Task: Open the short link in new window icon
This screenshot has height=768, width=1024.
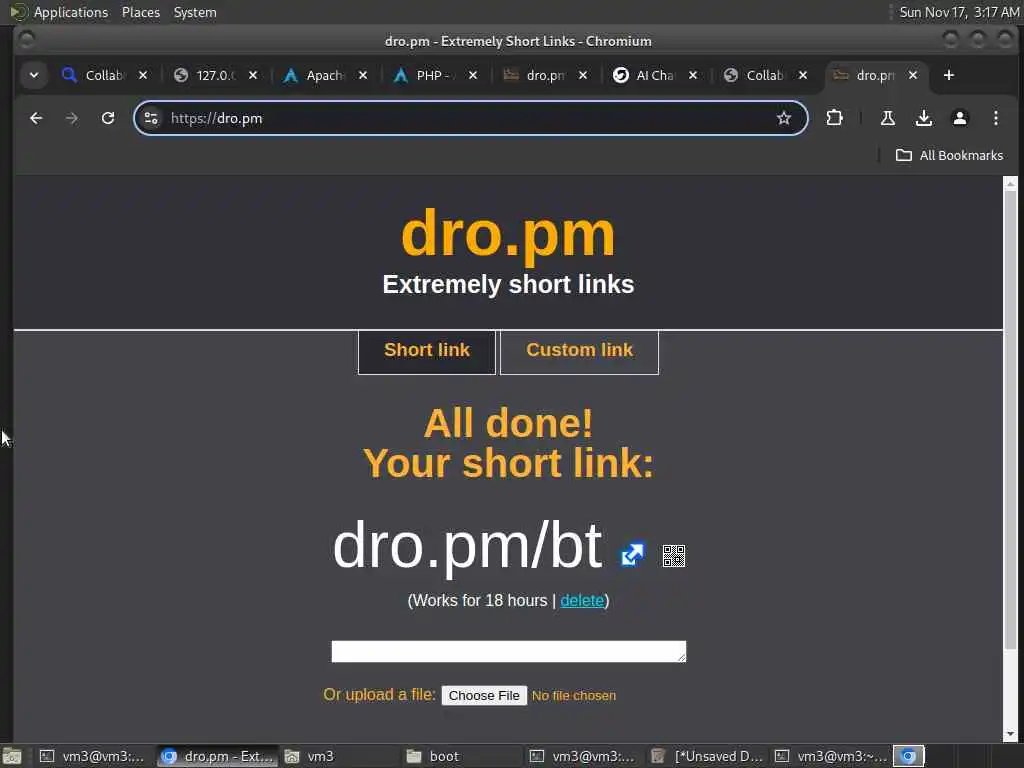Action: (632, 554)
